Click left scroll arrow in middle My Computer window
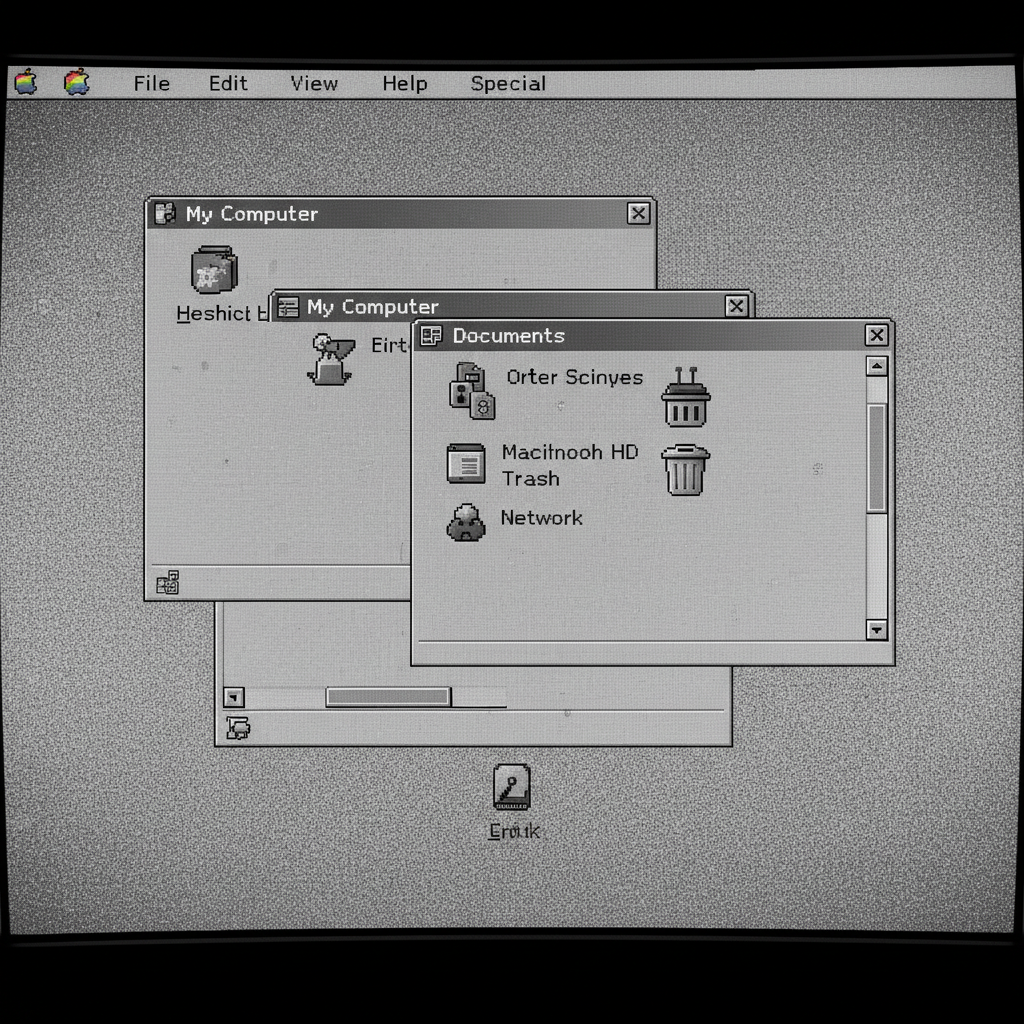Viewport: 1024px width, 1024px height. [x=234, y=697]
